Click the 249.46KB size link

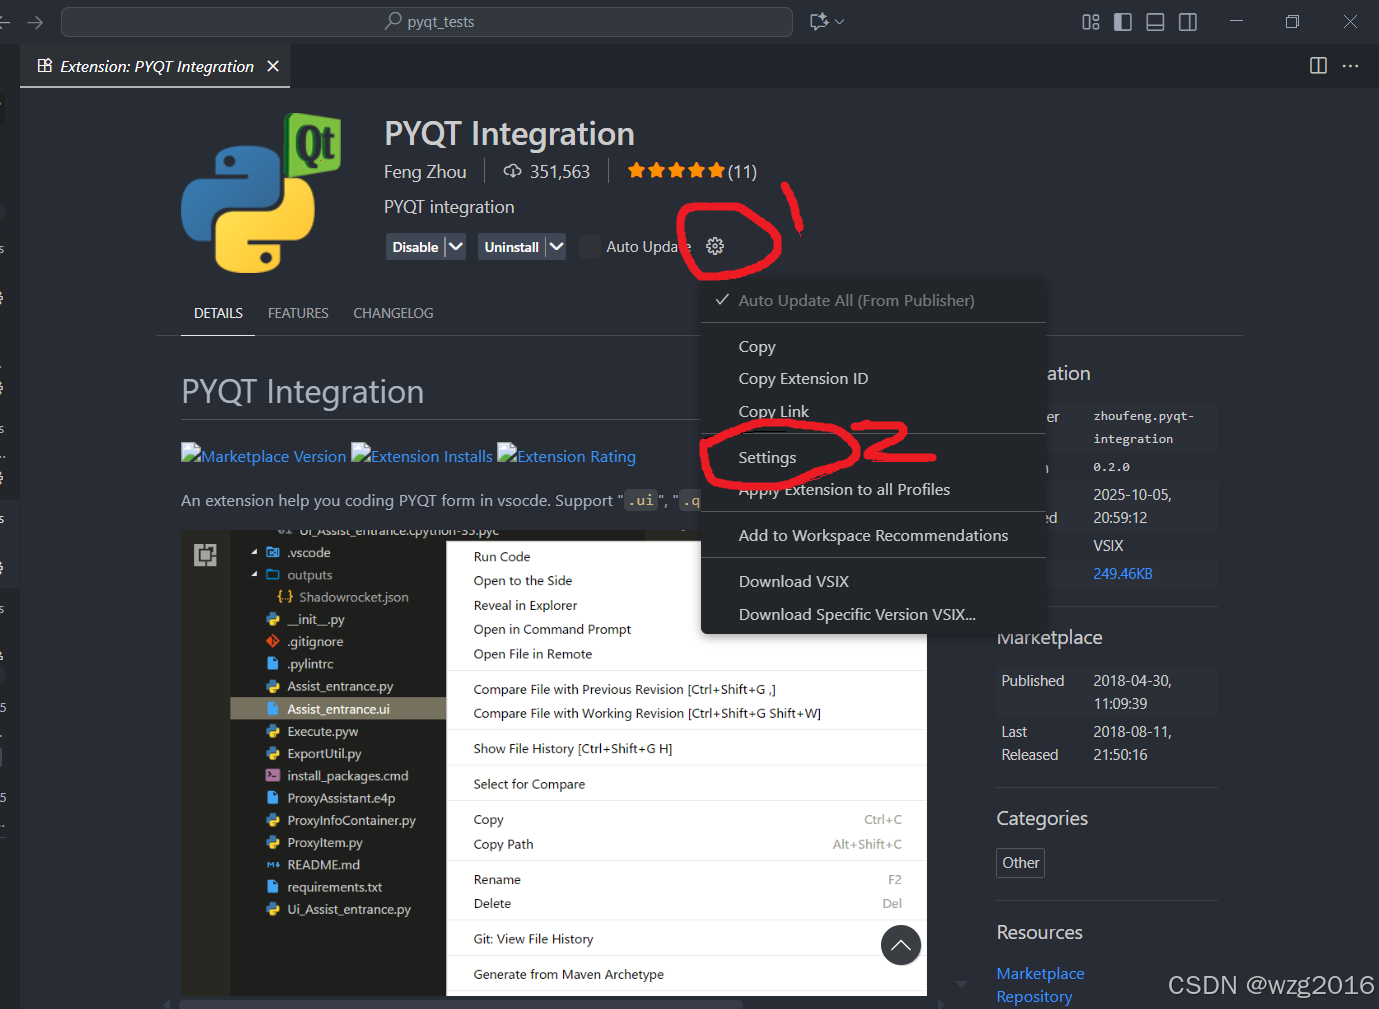click(1123, 574)
